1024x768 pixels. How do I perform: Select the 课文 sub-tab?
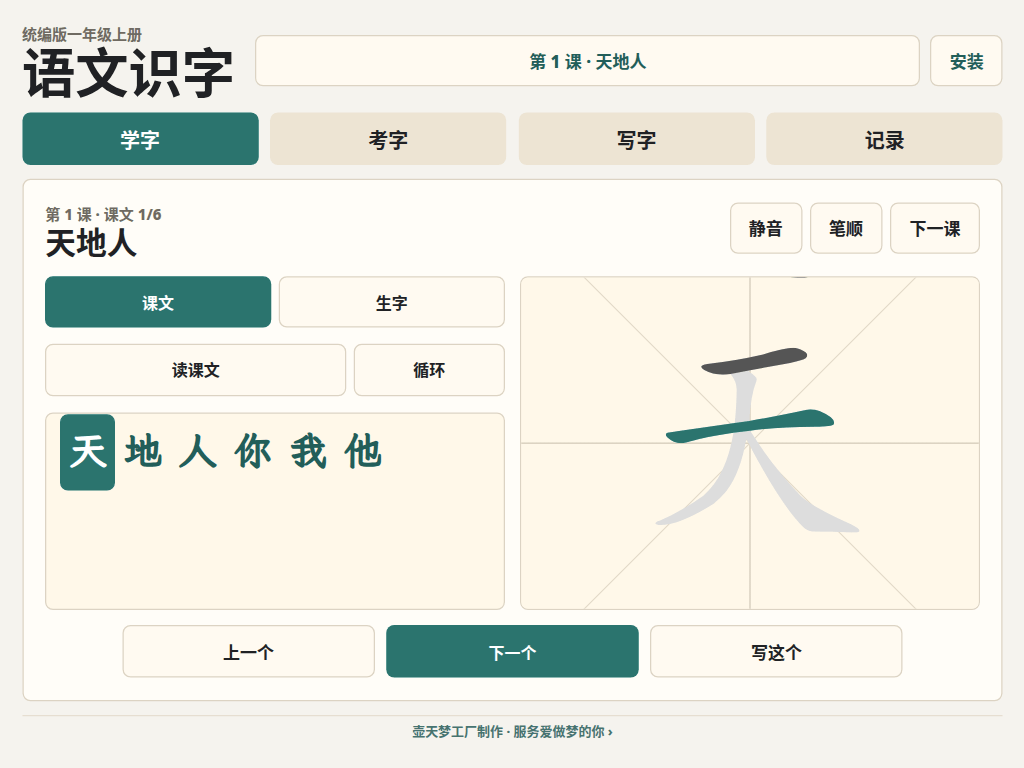[x=158, y=302]
